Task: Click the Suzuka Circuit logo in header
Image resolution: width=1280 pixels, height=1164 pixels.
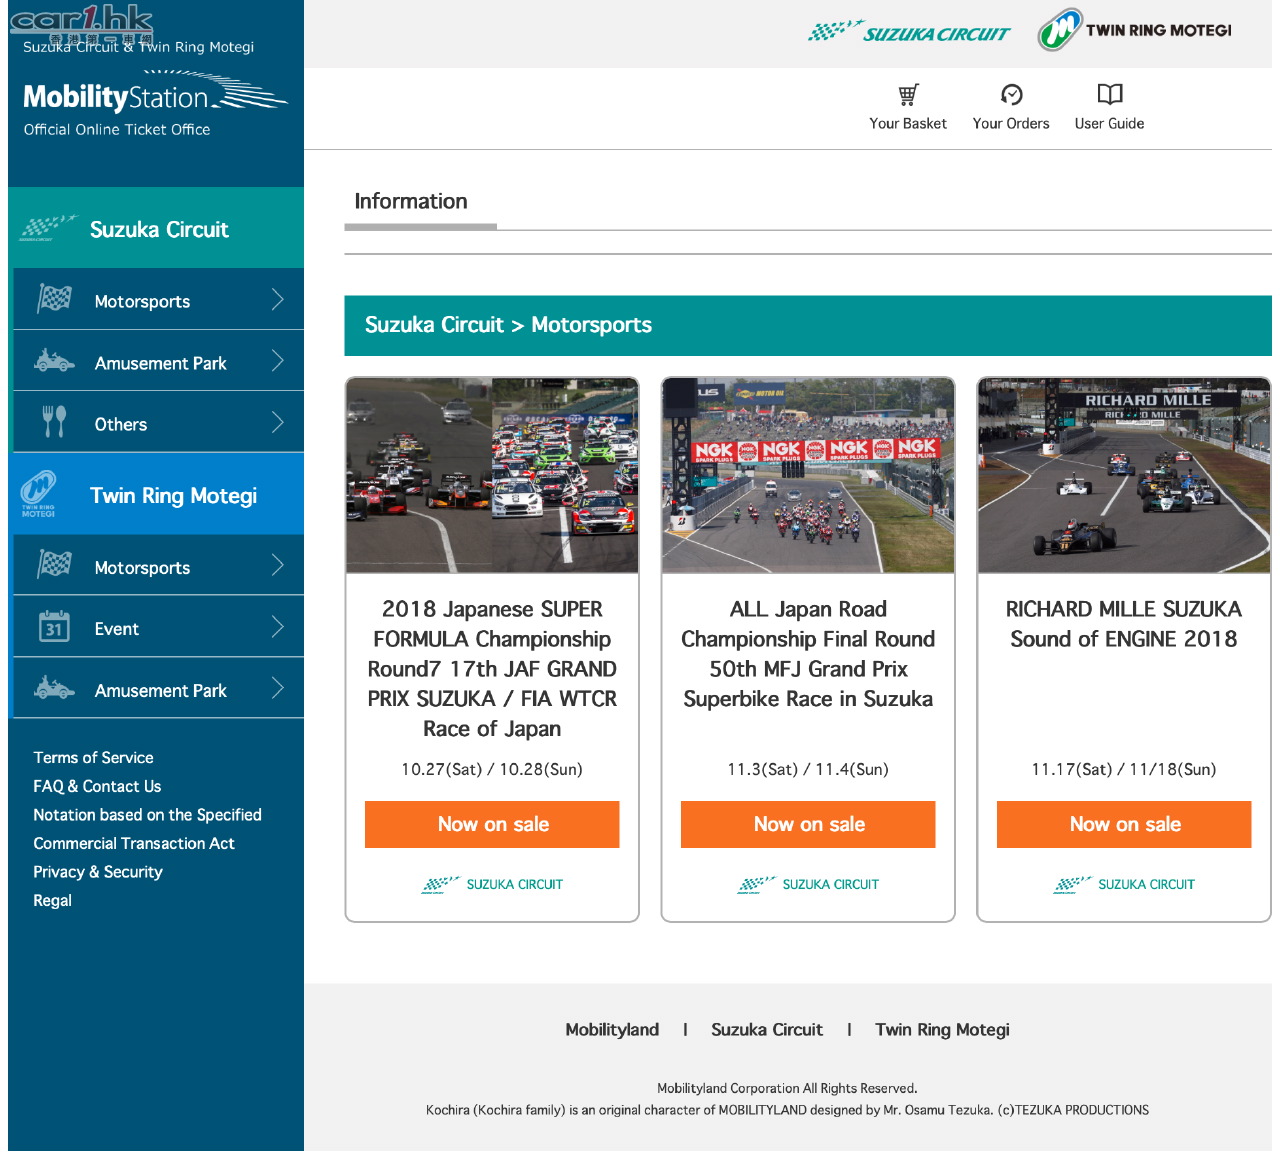Action: (909, 32)
